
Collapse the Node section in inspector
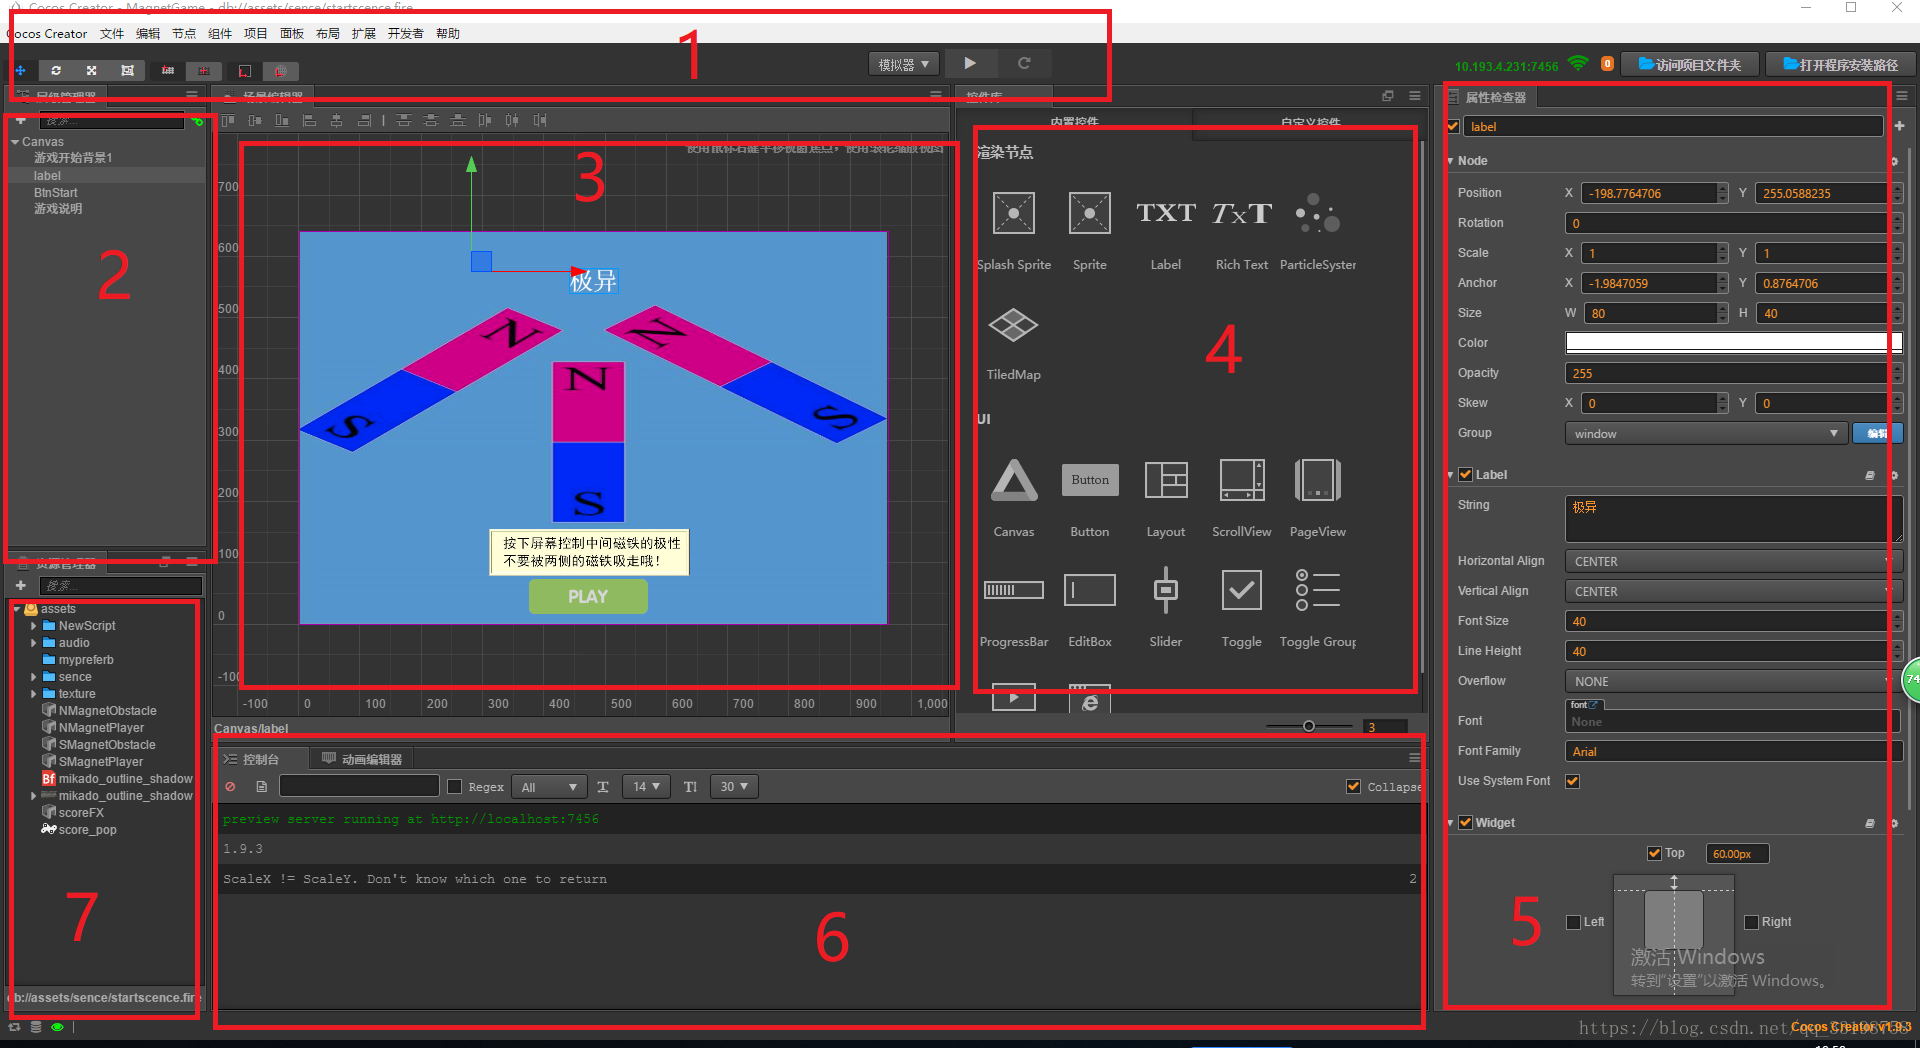tap(1450, 161)
